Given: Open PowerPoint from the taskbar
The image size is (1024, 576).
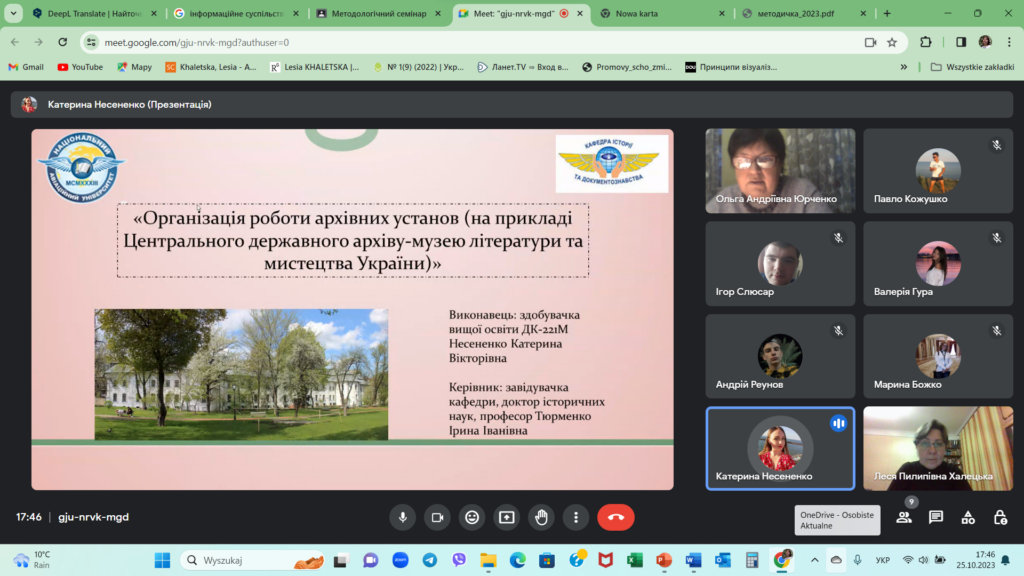Looking at the screenshot, I should point(663,560).
